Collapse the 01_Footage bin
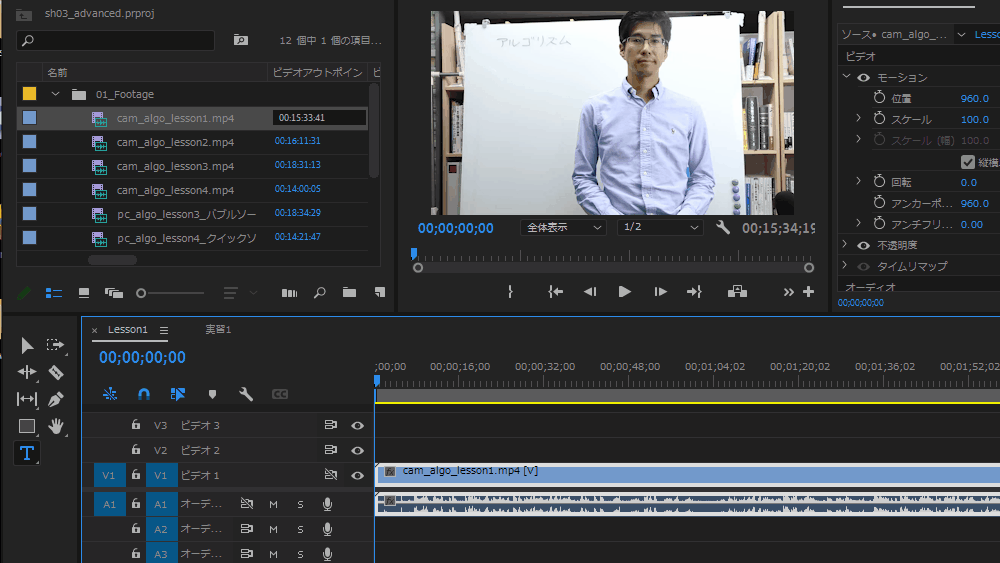 (x=55, y=94)
